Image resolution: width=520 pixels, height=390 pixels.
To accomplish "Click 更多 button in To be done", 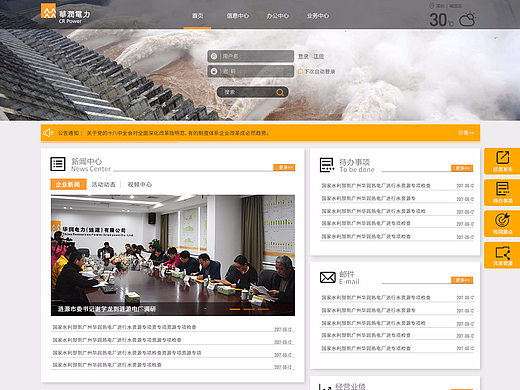I will click(462, 168).
